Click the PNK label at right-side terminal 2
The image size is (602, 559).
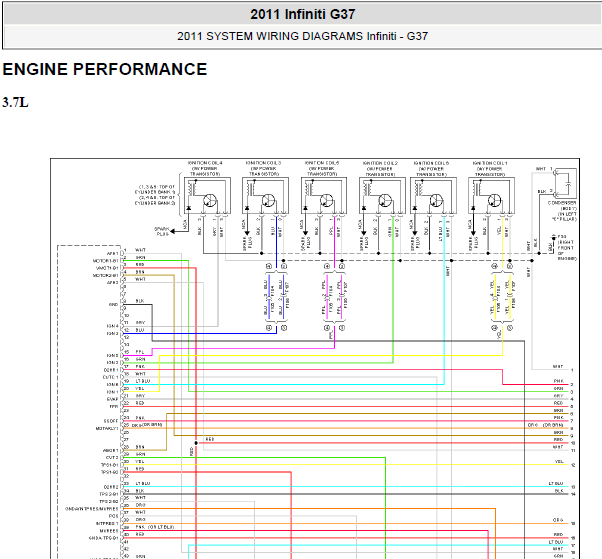[x=559, y=381]
